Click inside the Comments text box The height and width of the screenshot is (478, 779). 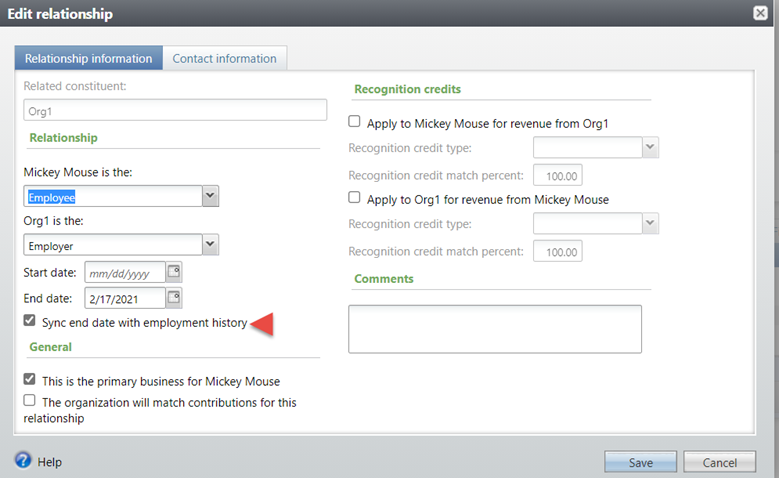coord(495,329)
